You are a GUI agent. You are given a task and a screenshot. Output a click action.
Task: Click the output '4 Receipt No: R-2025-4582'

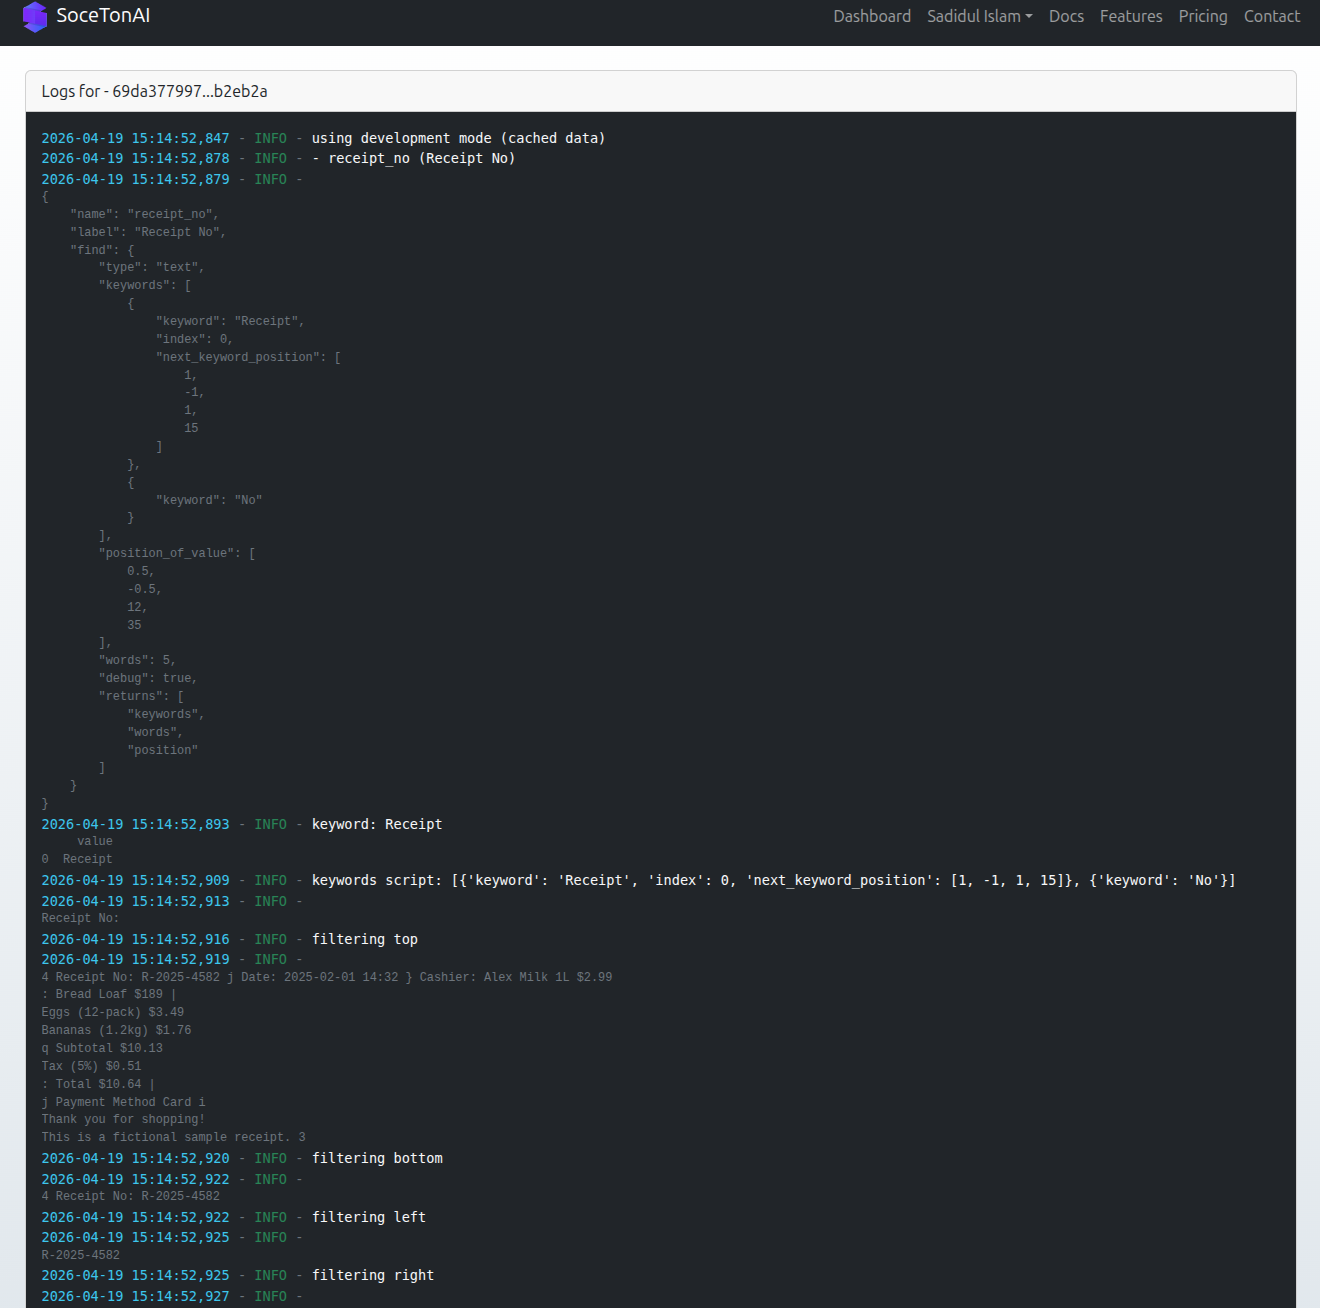pyautogui.click(x=131, y=1196)
